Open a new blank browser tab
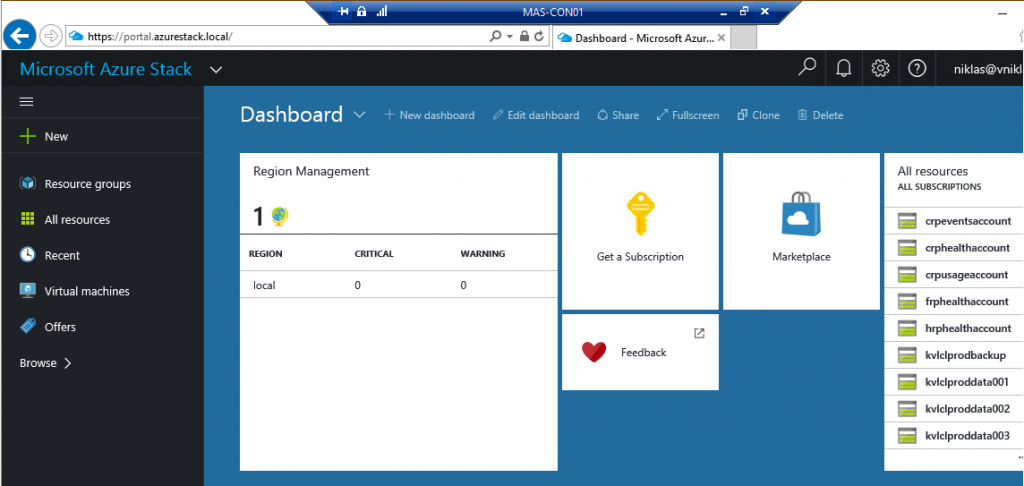Viewport: 1024px width, 486px height. (743, 39)
